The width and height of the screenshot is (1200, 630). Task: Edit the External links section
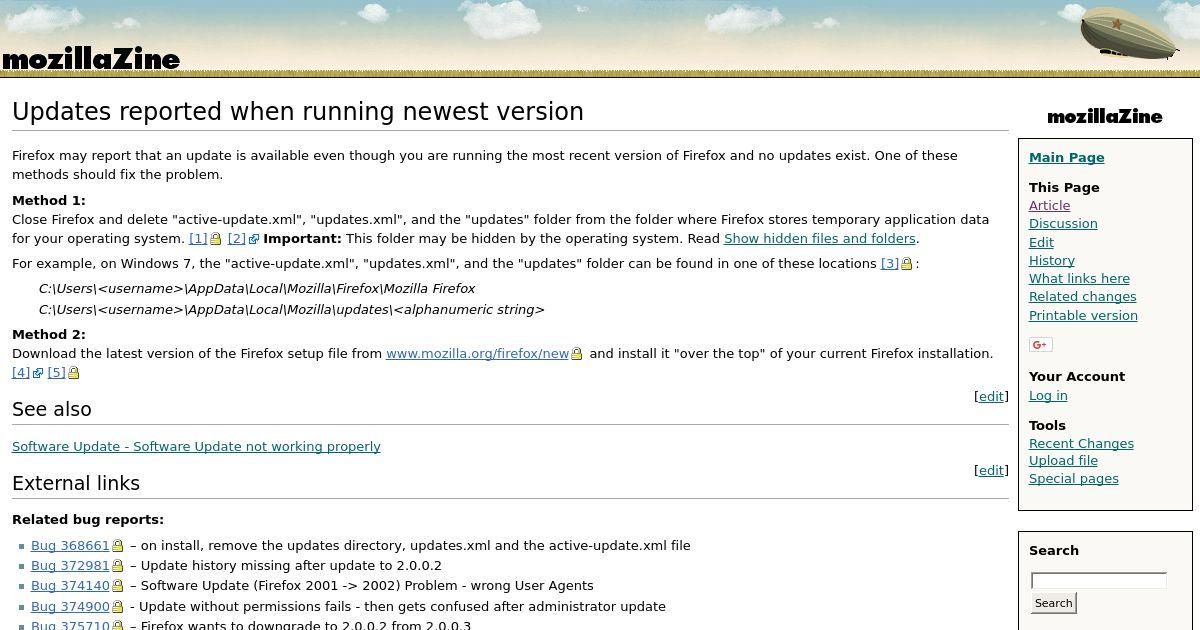991,471
